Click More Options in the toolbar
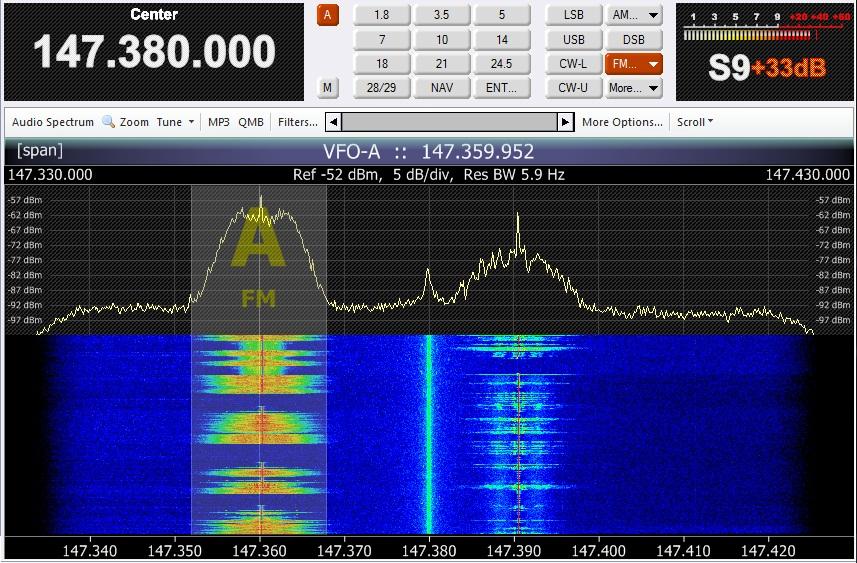Viewport: 857px width, 563px height. click(x=622, y=122)
